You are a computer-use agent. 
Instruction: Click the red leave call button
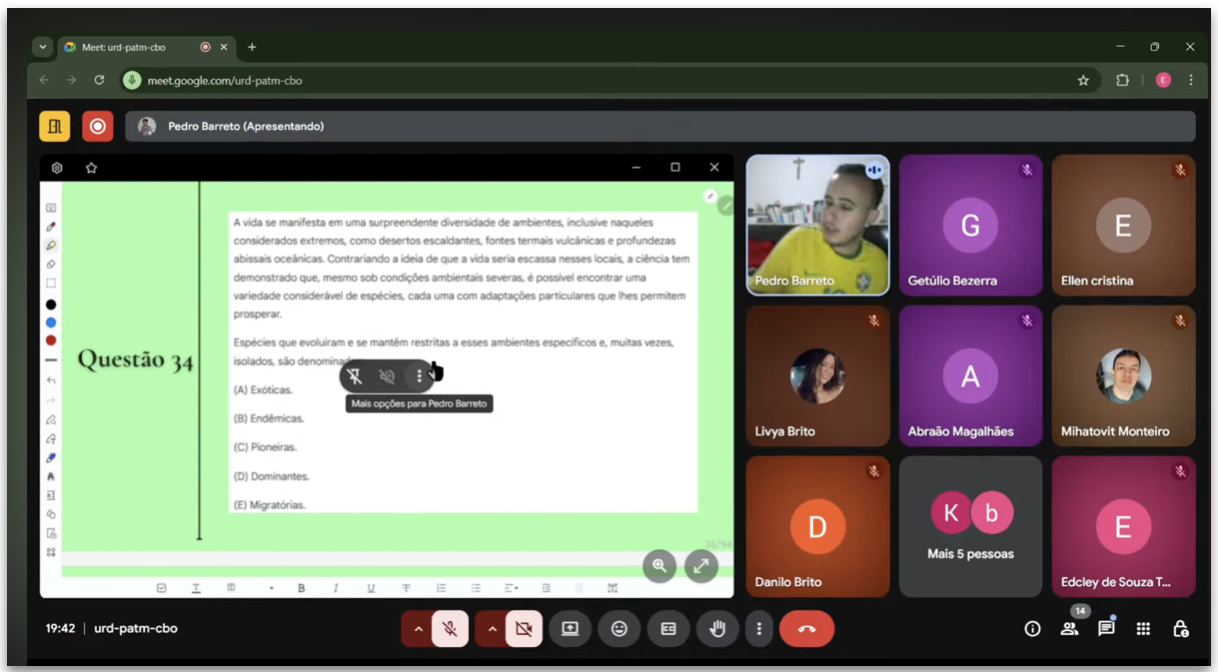tap(806, 629)
